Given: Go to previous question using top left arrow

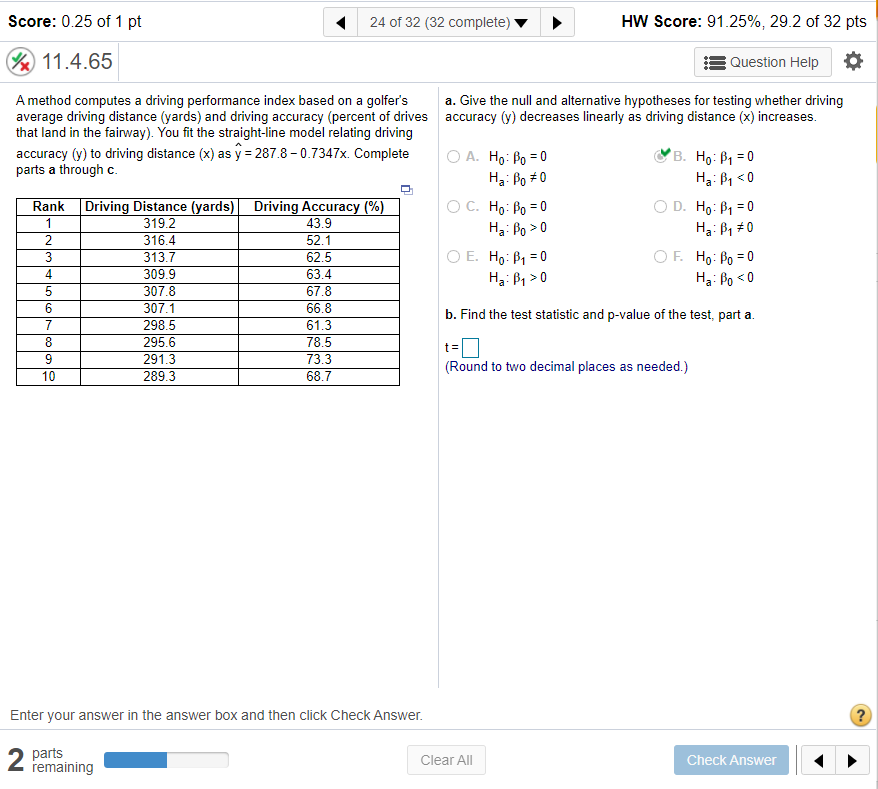Looking at the screenshot, I should click(x=340, y=22).
